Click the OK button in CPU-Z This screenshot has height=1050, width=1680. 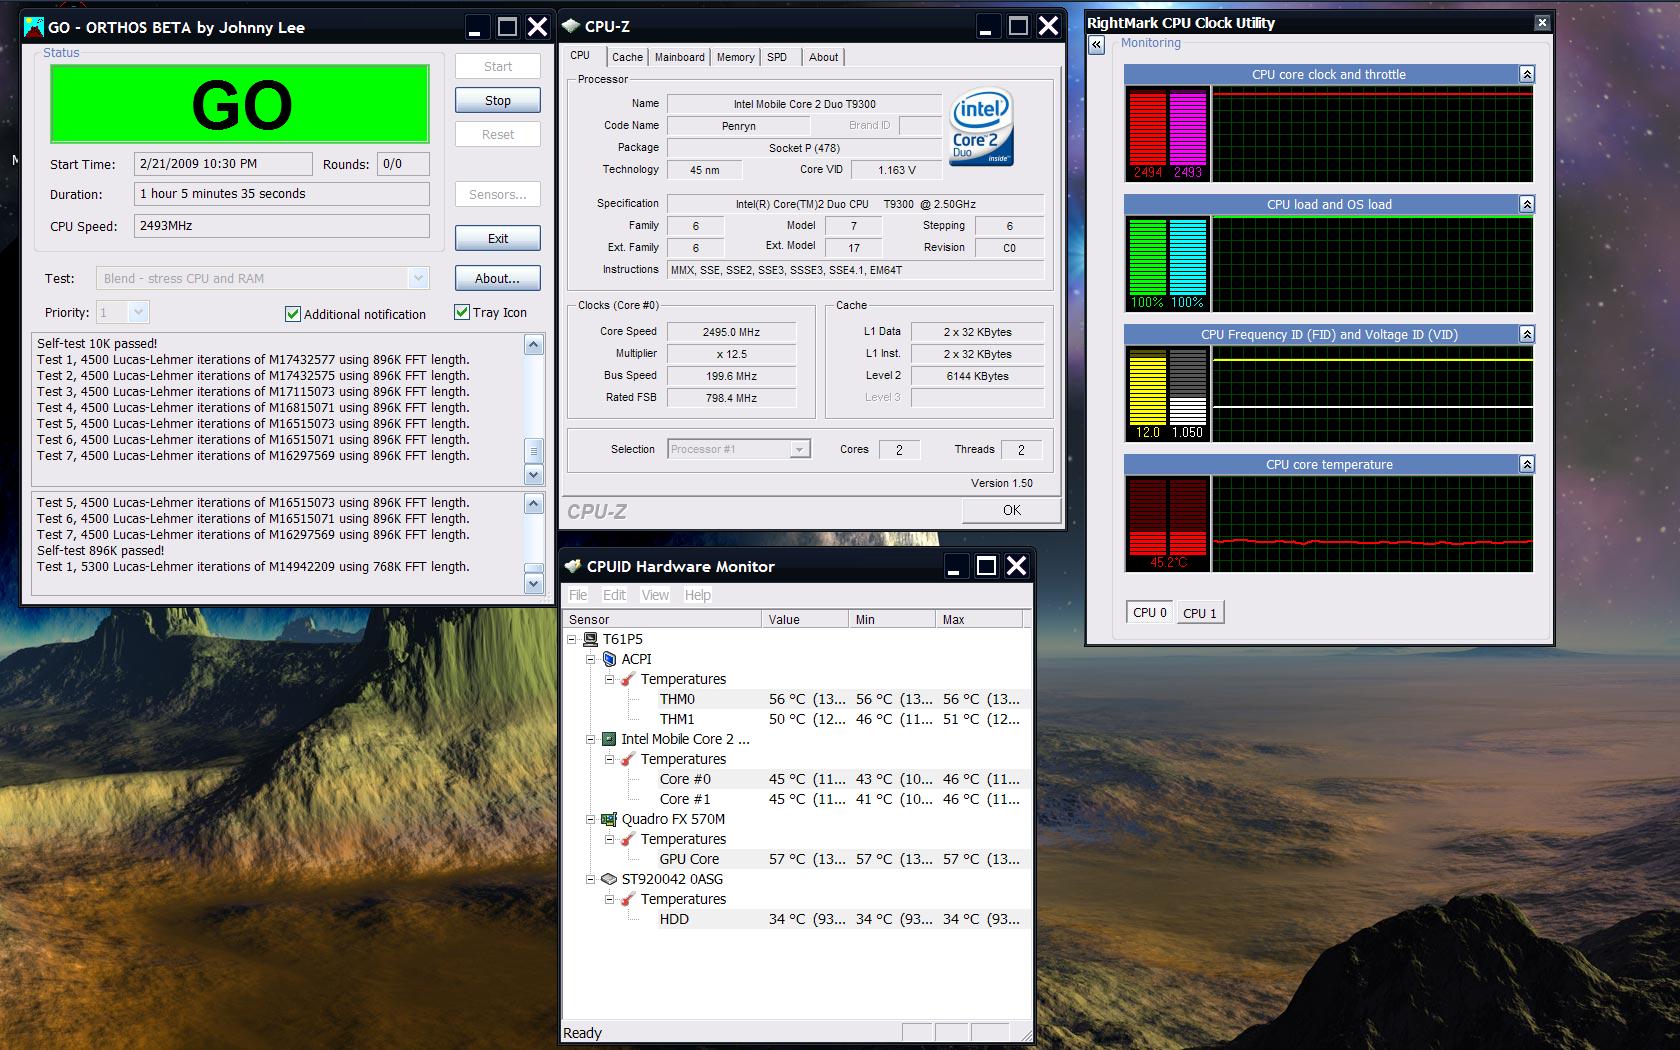point(1012,510)
